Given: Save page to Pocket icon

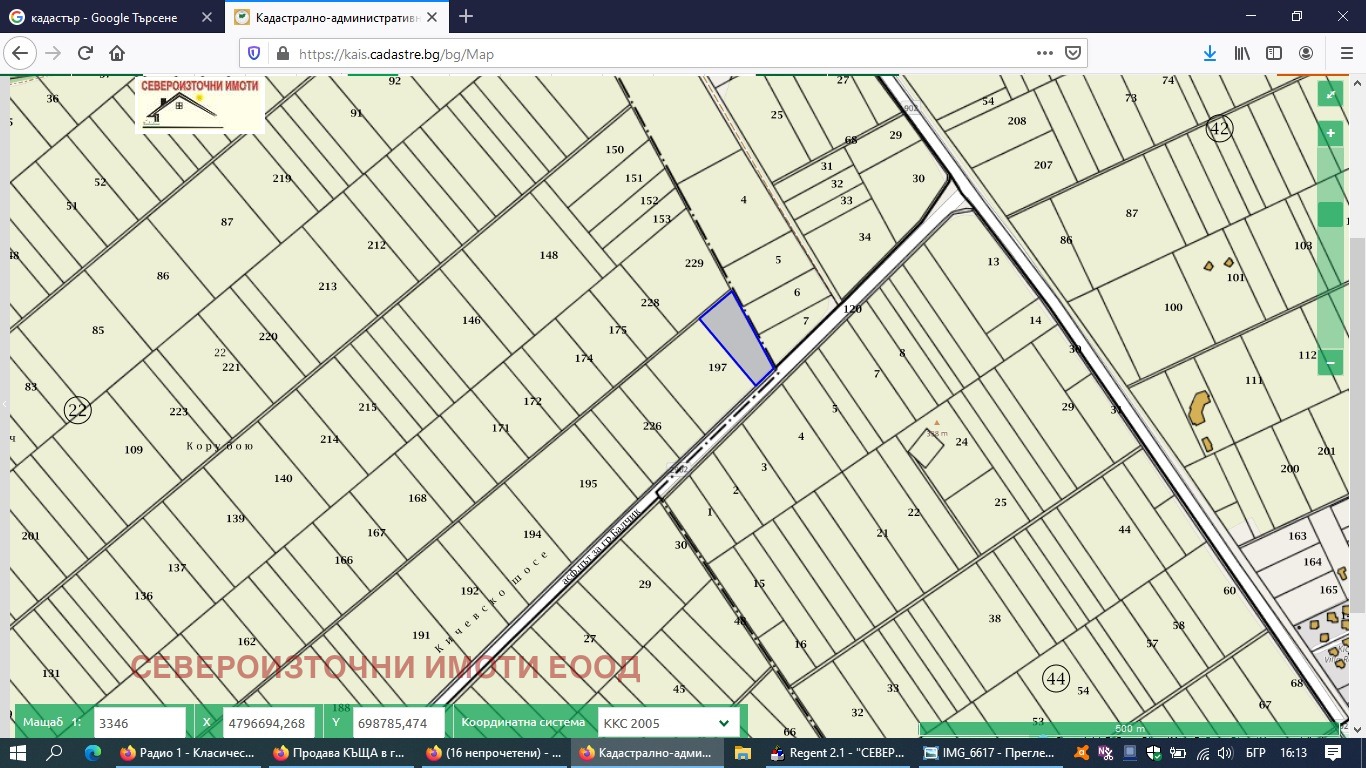Looking at the screenshot, I should pyautogui.click(x=1072, y=54).
